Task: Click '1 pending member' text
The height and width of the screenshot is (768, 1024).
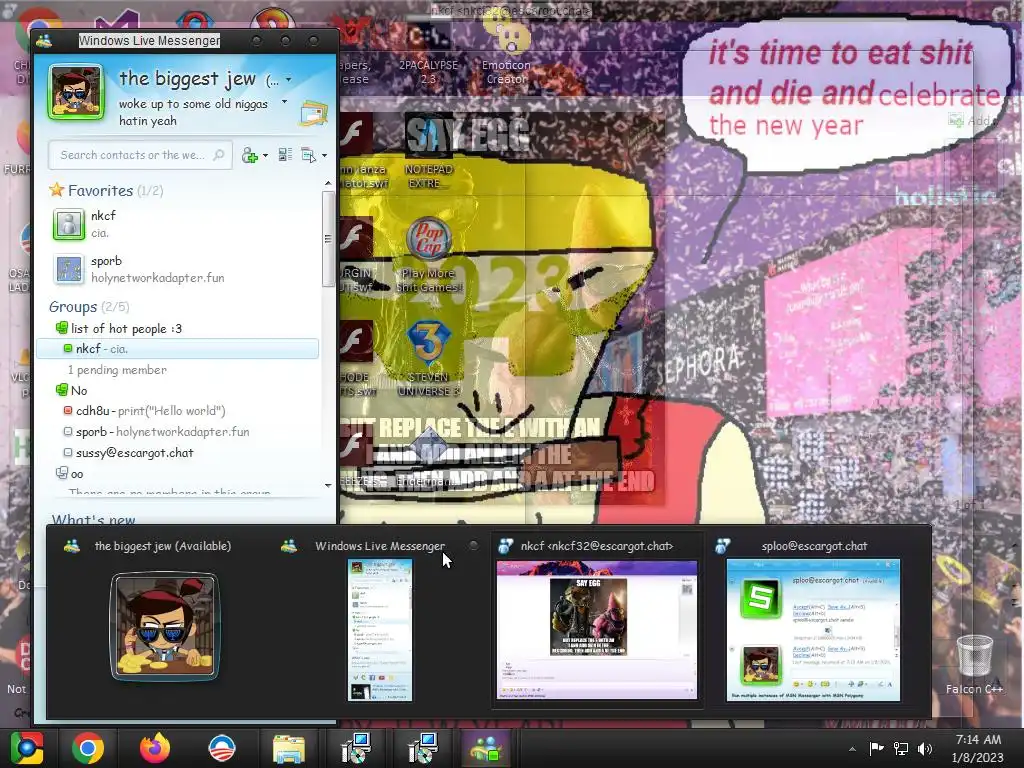Action: 117,370
